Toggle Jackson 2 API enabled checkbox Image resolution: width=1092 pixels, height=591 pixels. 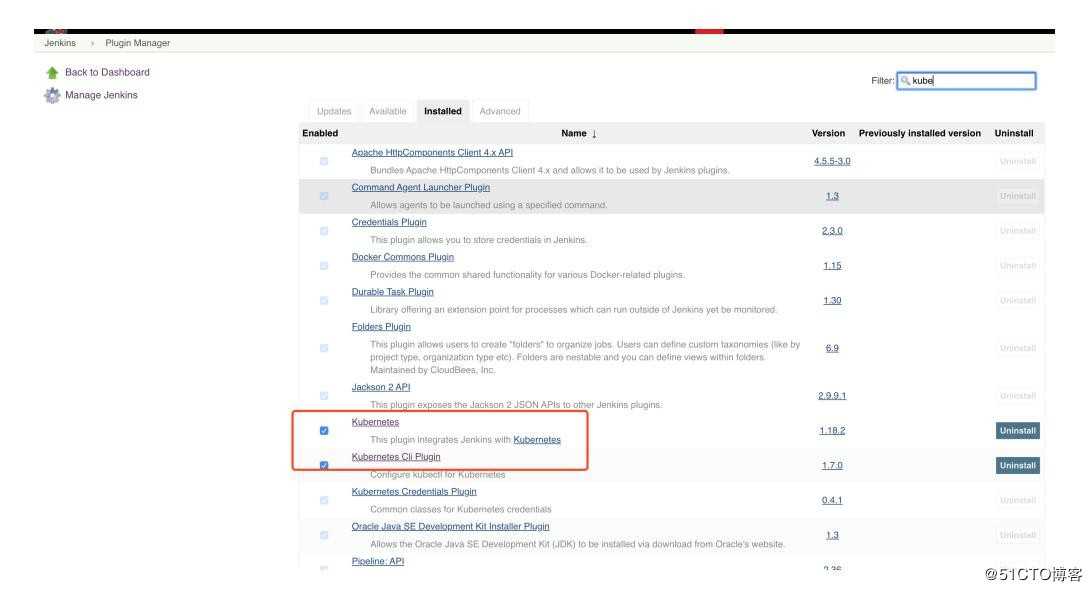[324, 396]
